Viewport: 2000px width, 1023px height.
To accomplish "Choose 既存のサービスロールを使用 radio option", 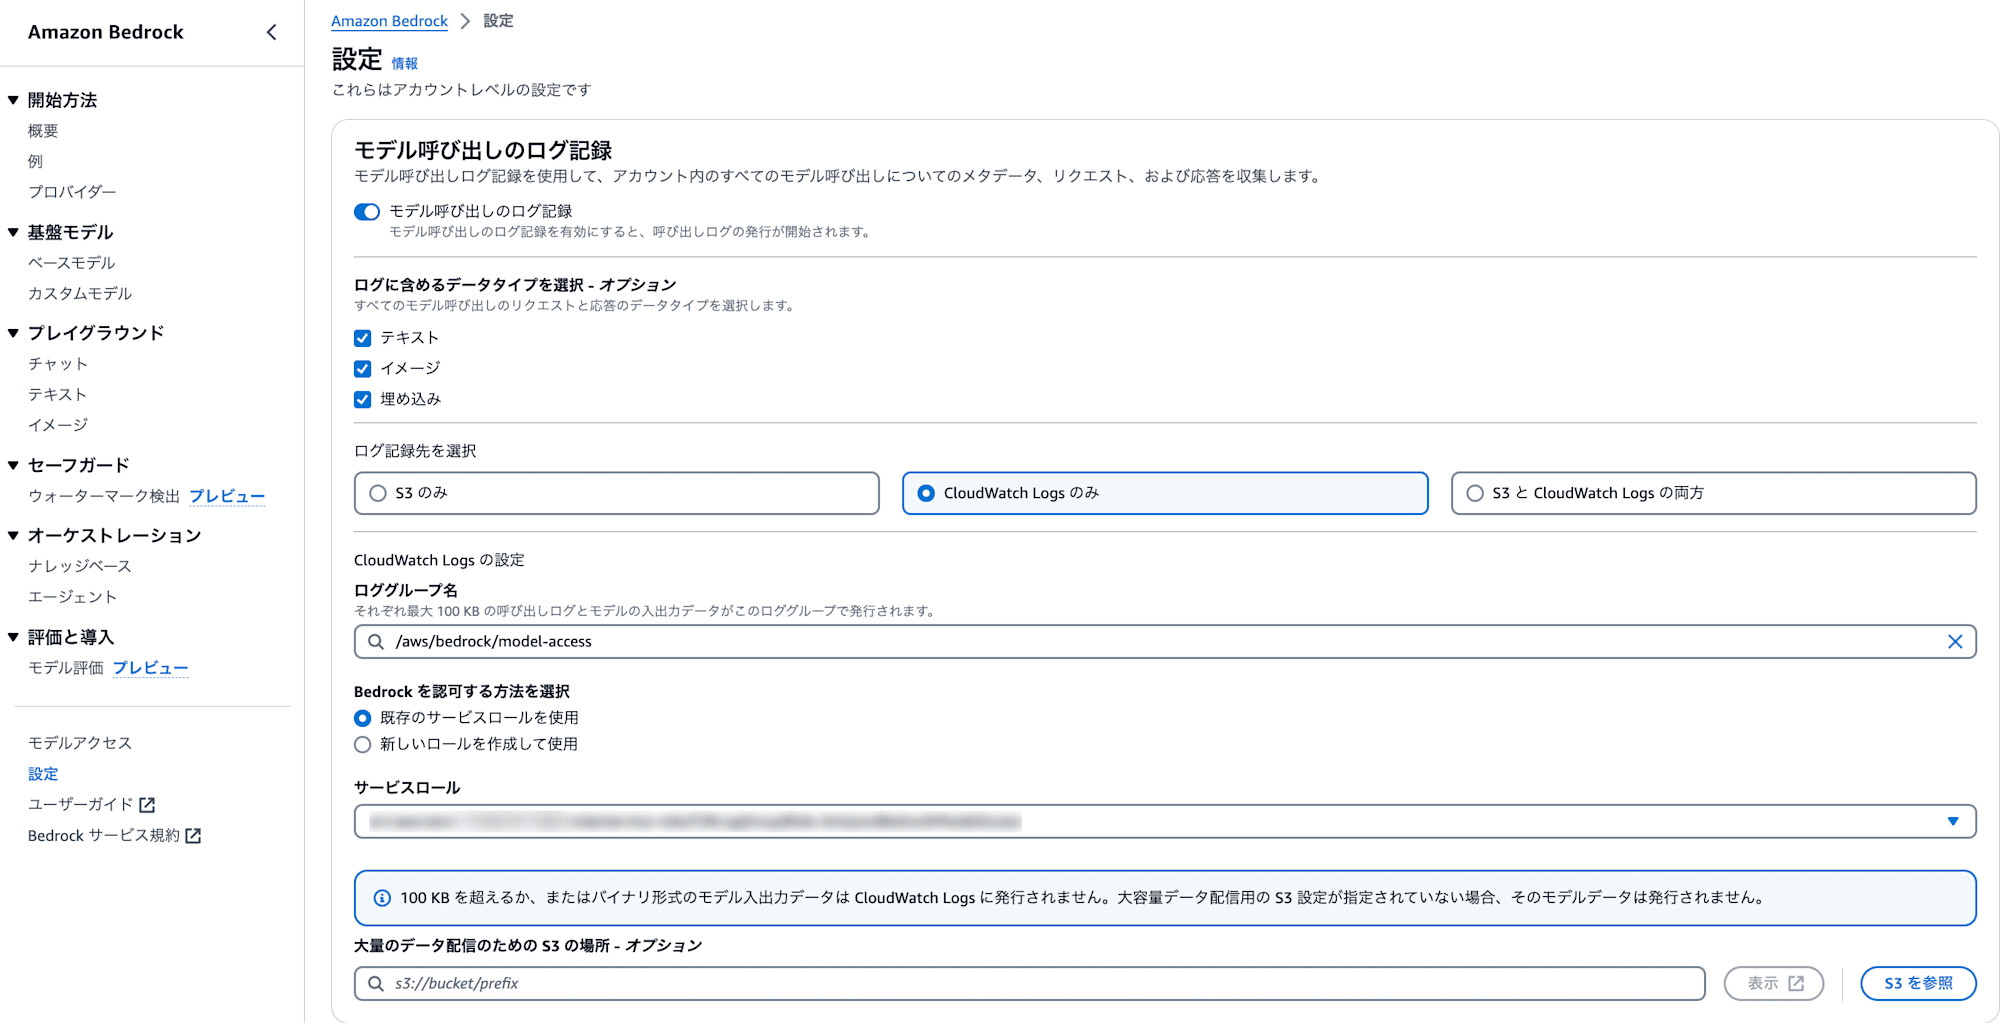I will point(363,718).
